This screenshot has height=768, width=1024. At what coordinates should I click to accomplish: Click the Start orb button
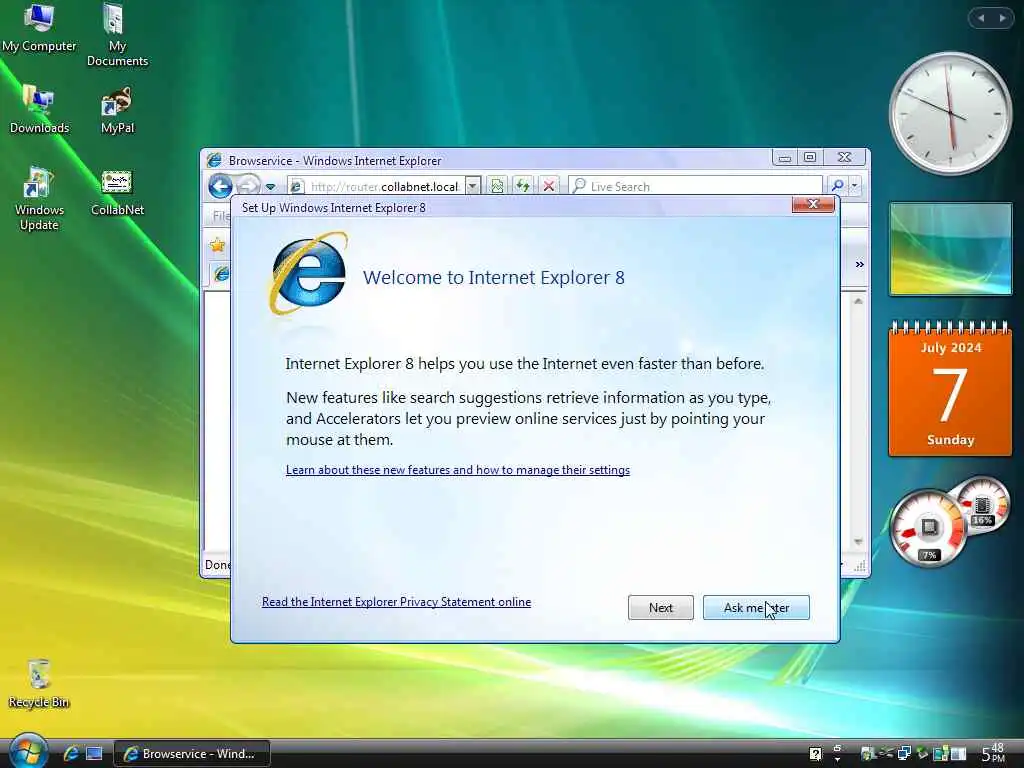tap(27, 752)
